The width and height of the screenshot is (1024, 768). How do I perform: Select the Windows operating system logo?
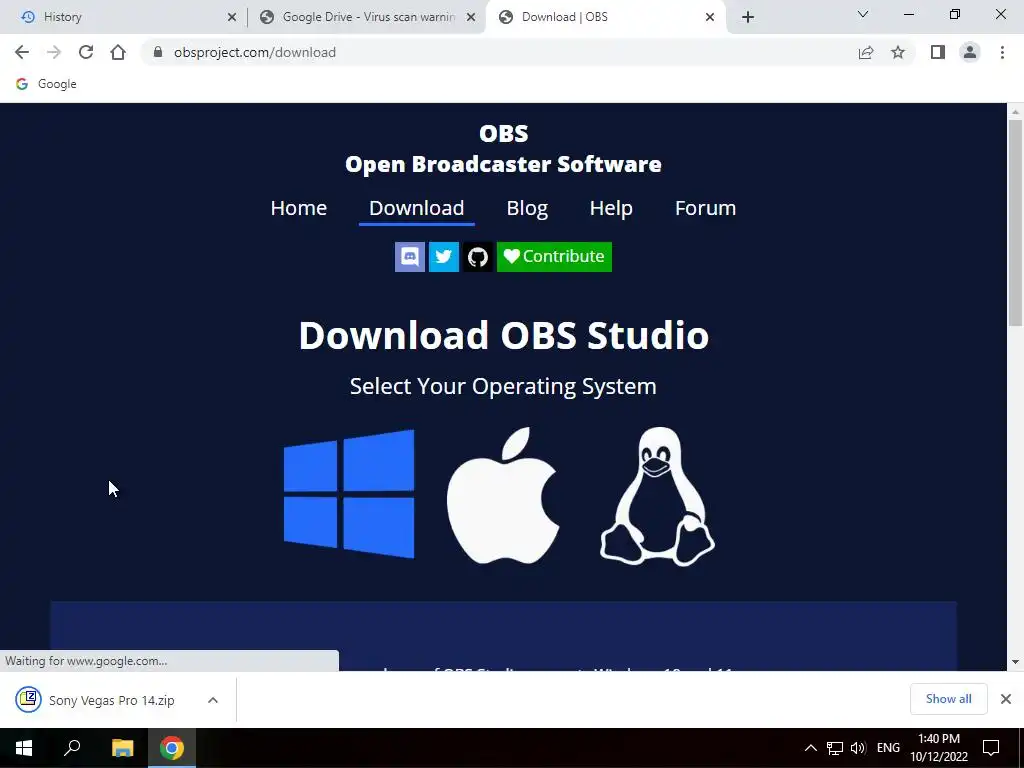click(349, 494)
